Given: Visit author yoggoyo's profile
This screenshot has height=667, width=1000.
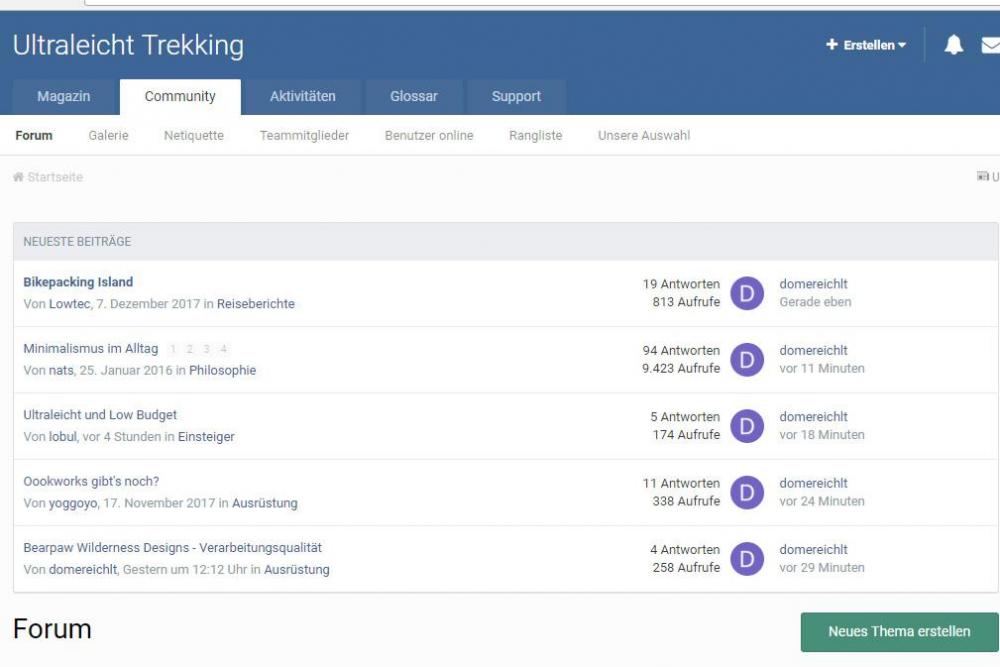Looking at the screenshot, I should click(x=73, y=503).
